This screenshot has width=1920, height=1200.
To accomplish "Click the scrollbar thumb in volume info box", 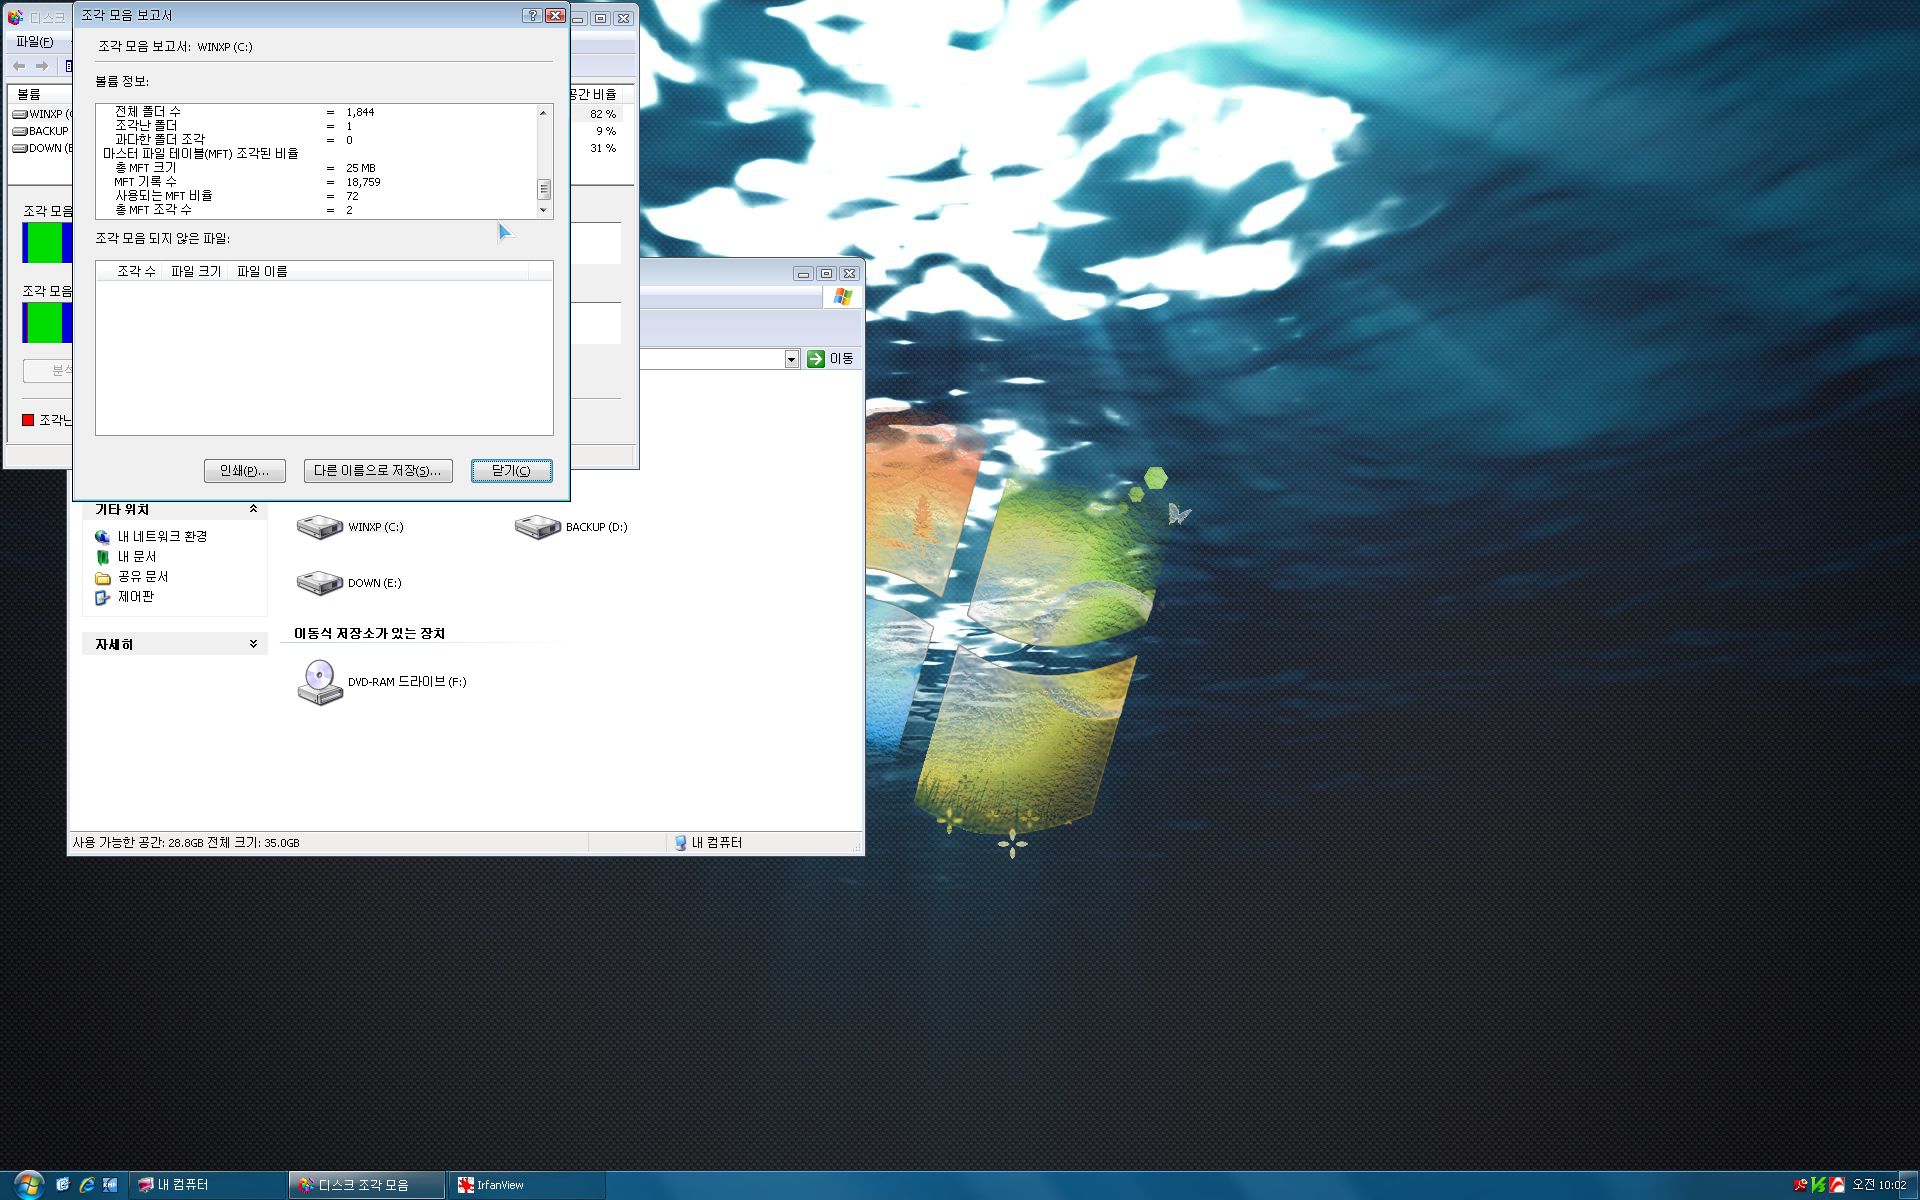I will tap(543, 189).
